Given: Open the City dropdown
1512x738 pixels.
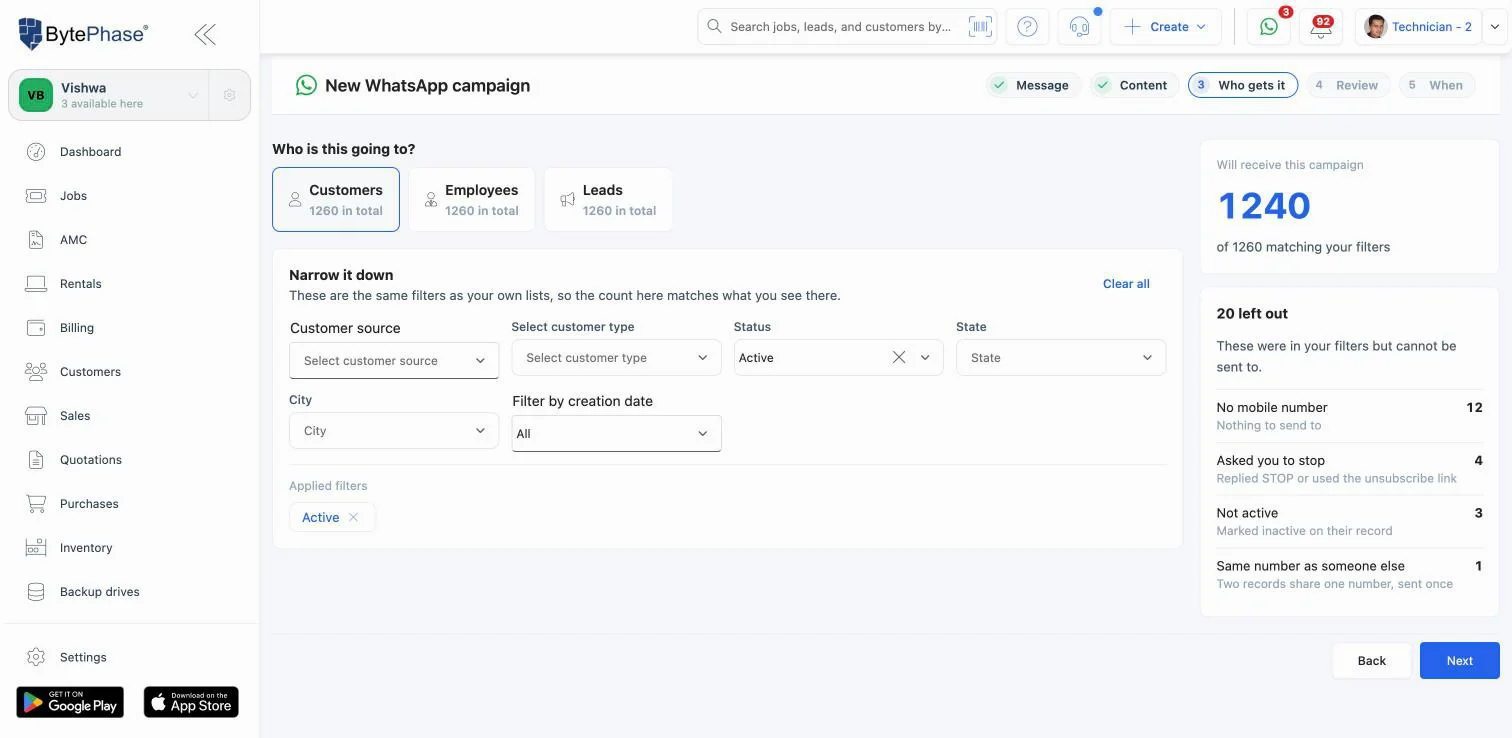Looking at the screenshot, I should (x=394, y=431).
